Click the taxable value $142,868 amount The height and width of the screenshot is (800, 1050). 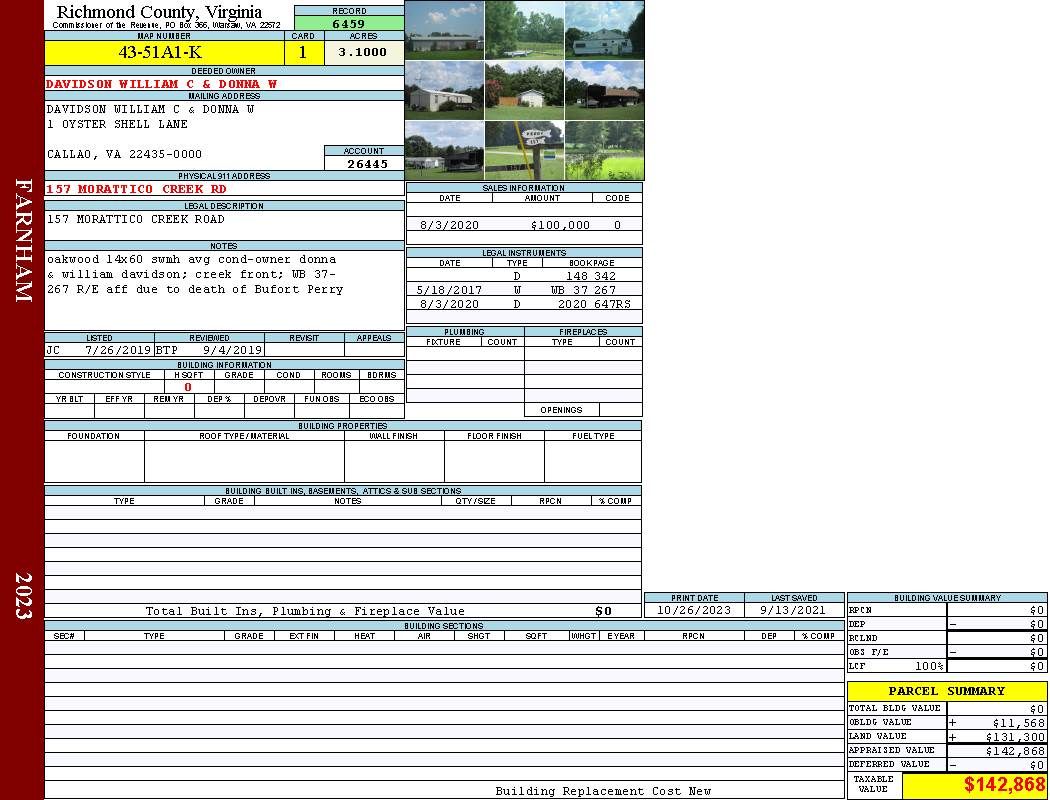1003,785
